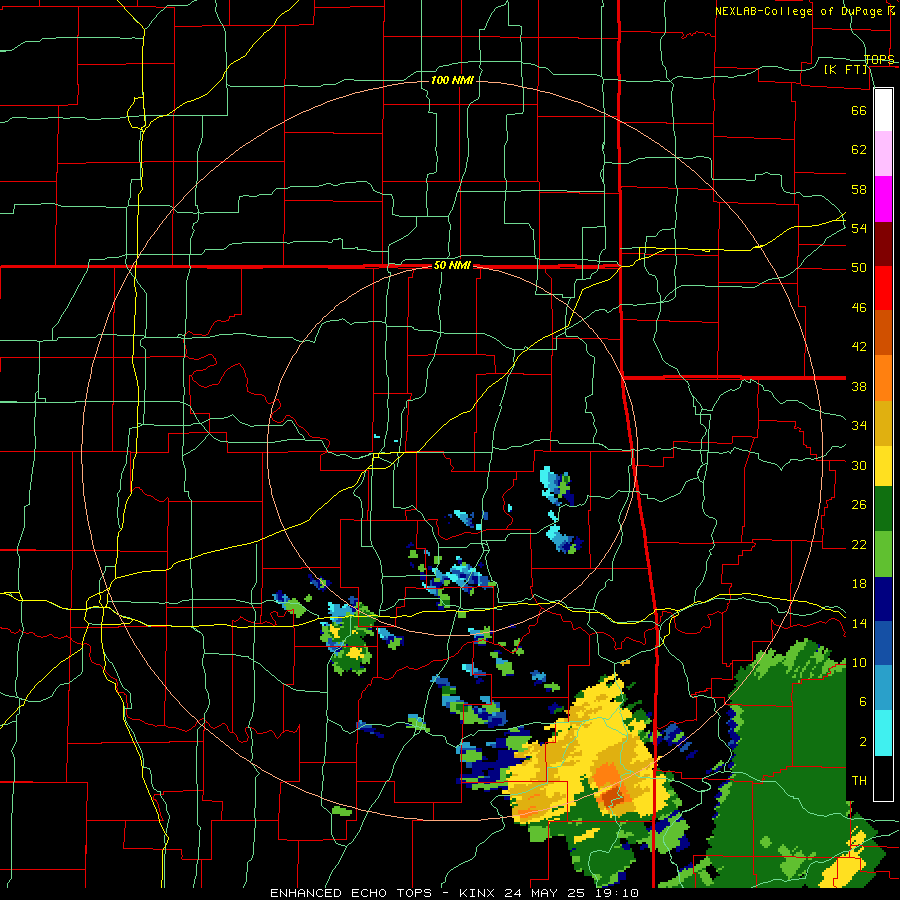The width and height of the screenshot is (900, 900).
Task: Click the legend value 18
Action: tap(859, 584)
